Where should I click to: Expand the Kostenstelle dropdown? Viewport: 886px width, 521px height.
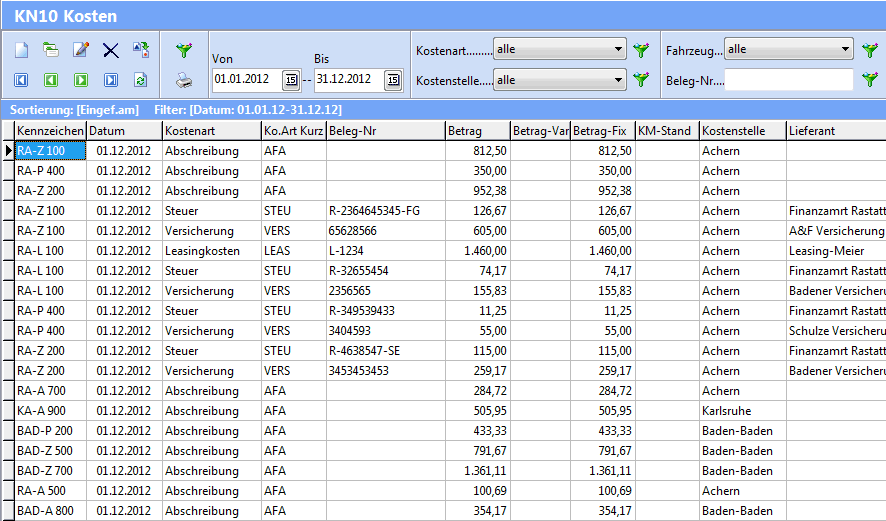tap(617, 79)
